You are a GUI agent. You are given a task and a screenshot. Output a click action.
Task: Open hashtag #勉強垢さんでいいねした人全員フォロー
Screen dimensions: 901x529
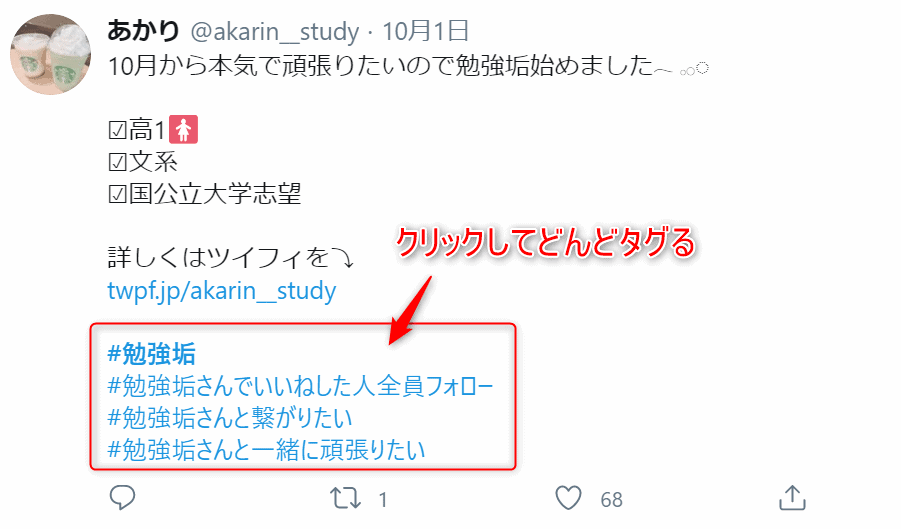coord(301,386)
